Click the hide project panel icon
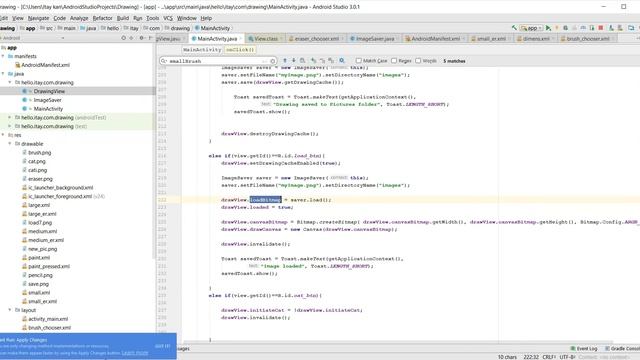The height and width of the screenshot is (360, 640). (x=150, y=38)
